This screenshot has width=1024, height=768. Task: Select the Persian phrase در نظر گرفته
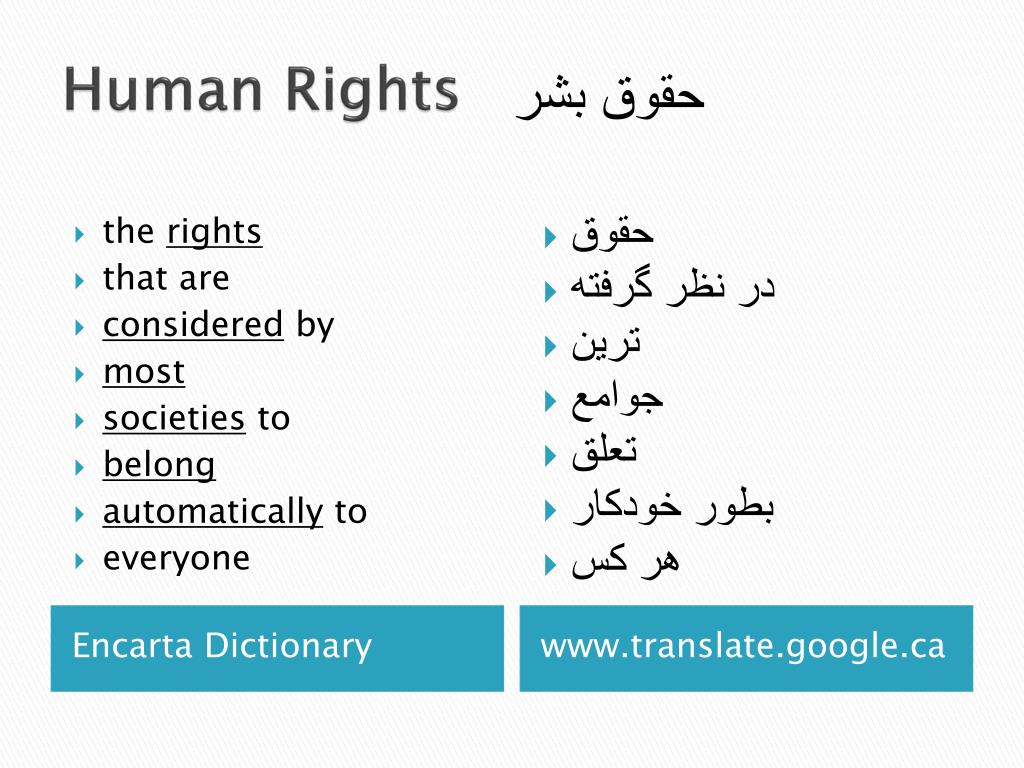point(673,286)
